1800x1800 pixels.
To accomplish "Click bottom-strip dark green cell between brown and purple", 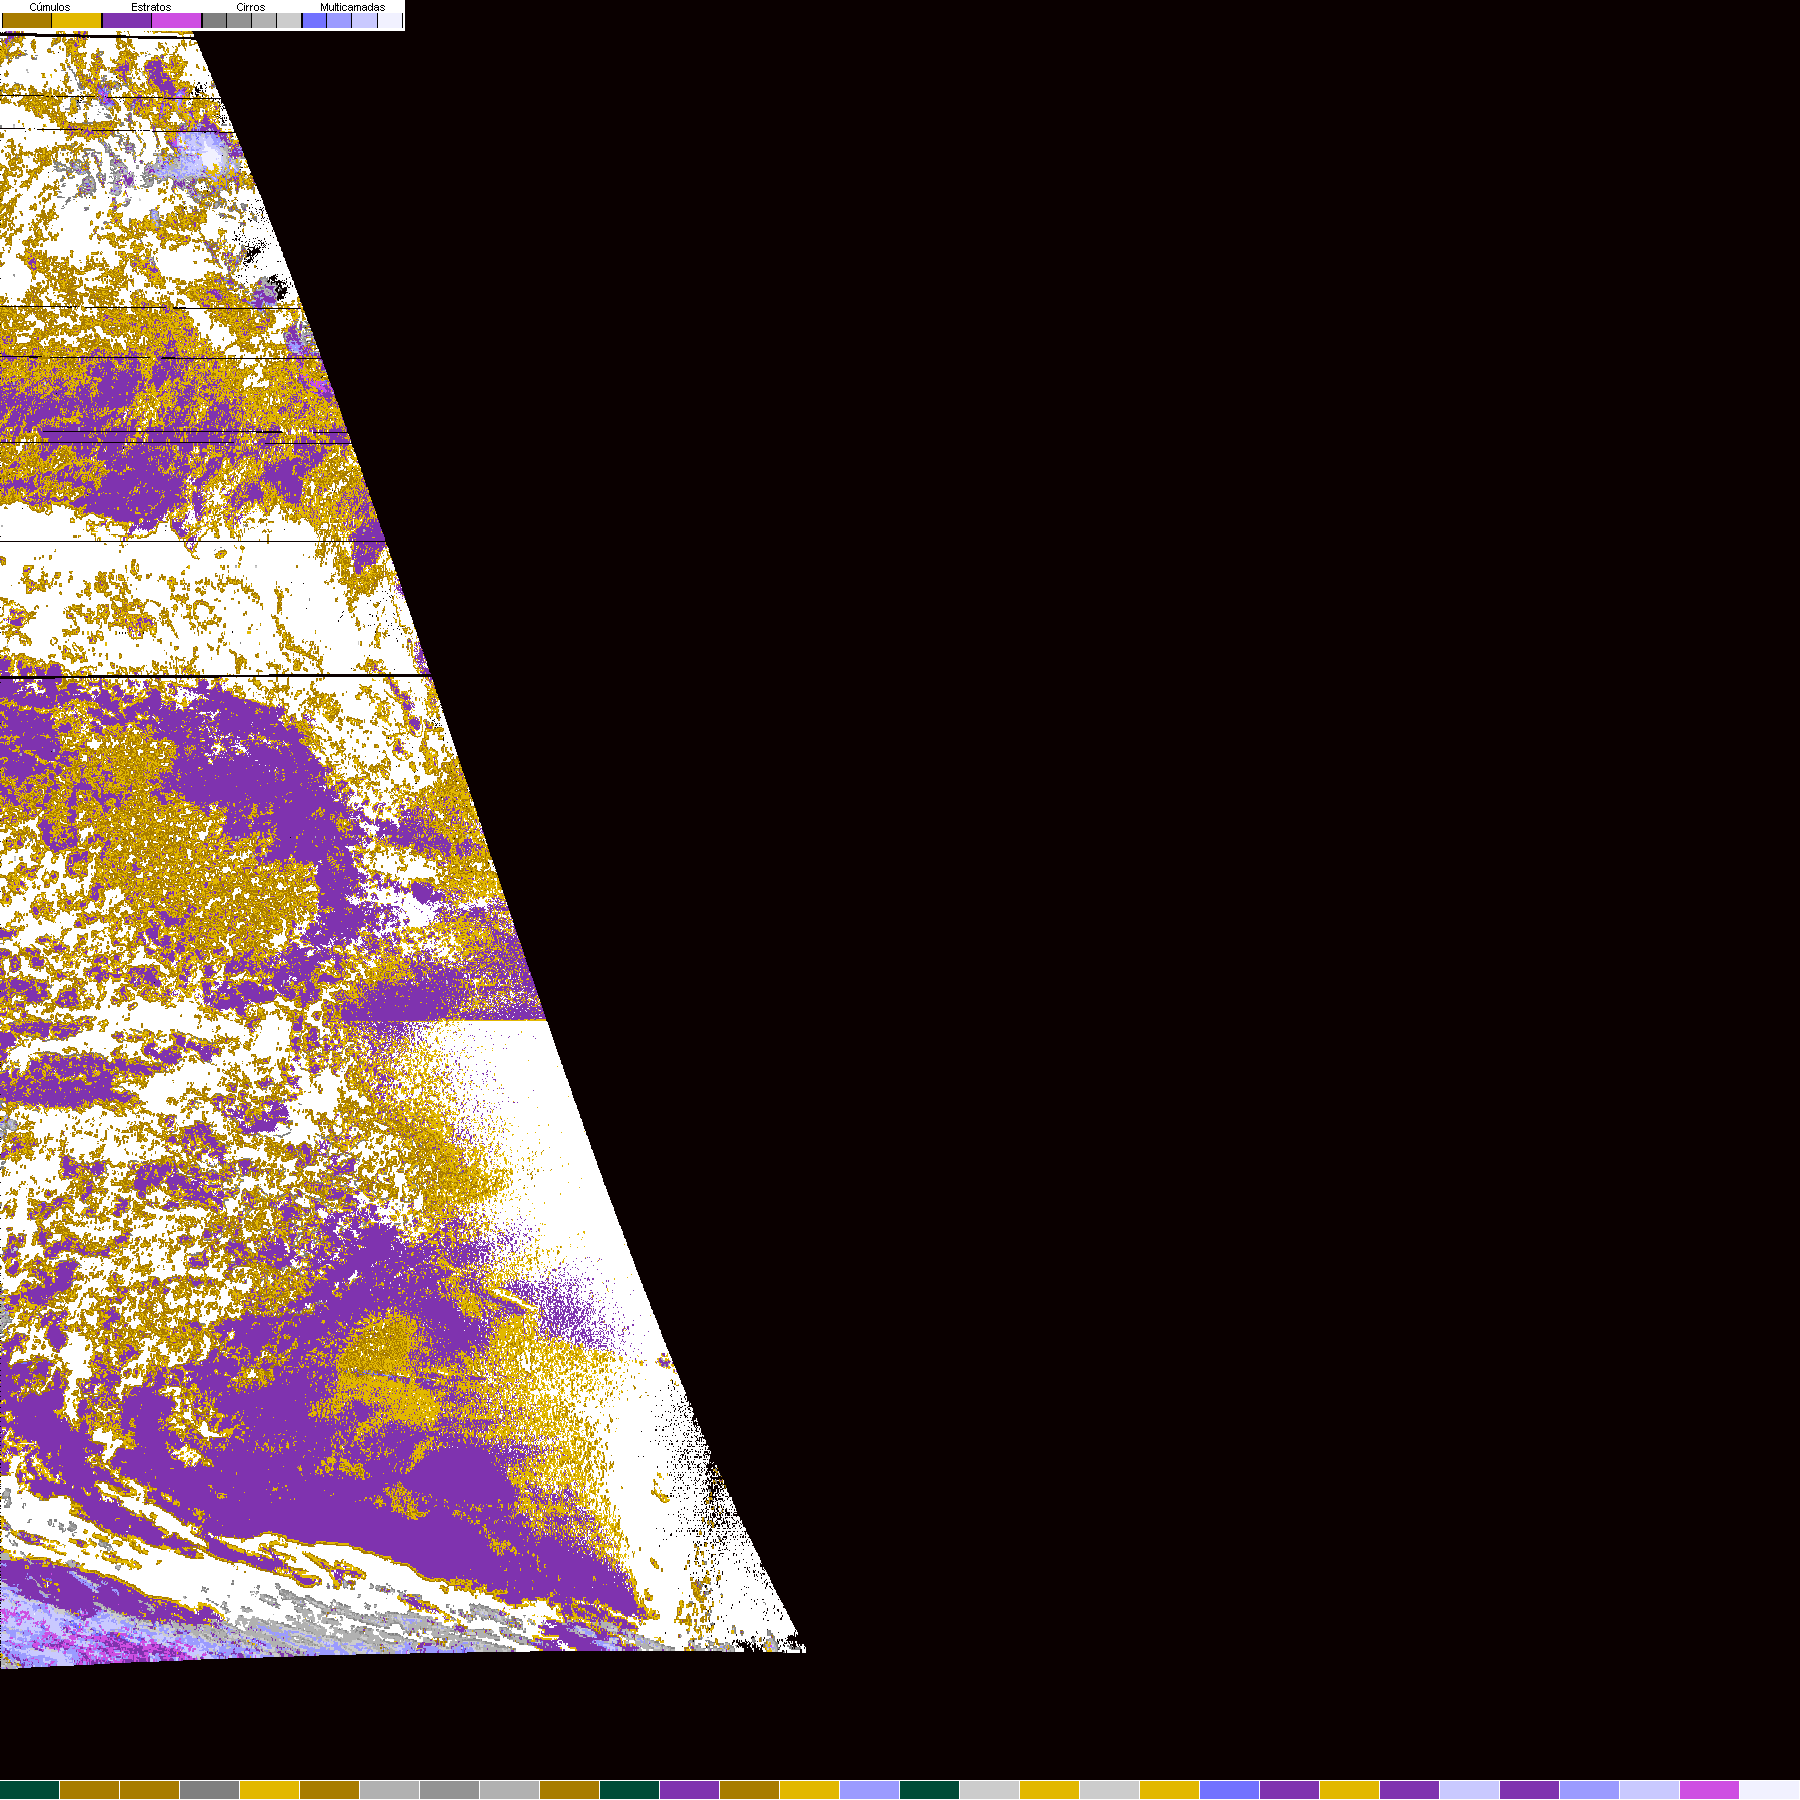I will (629, 1790).
